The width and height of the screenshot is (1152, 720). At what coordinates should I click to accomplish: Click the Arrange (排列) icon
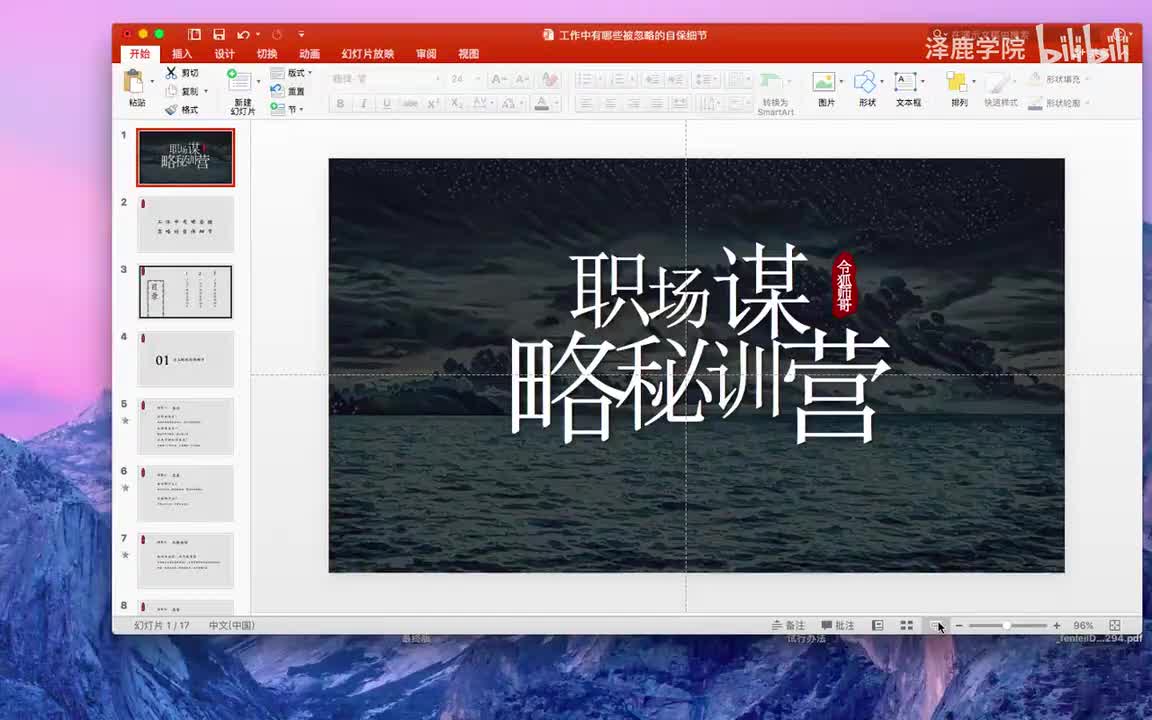(x=957, y=82)
